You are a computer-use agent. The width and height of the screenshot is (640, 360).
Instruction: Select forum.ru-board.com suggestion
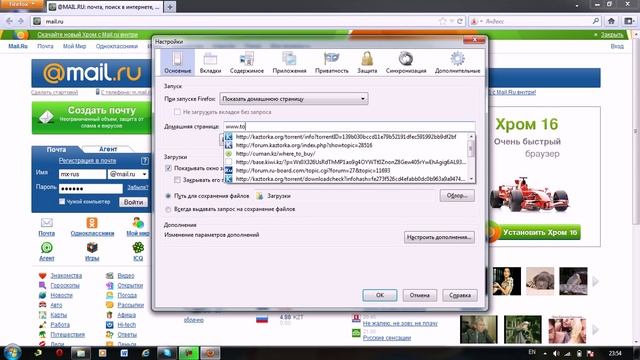pyautogui.click(x=346, y=171)
